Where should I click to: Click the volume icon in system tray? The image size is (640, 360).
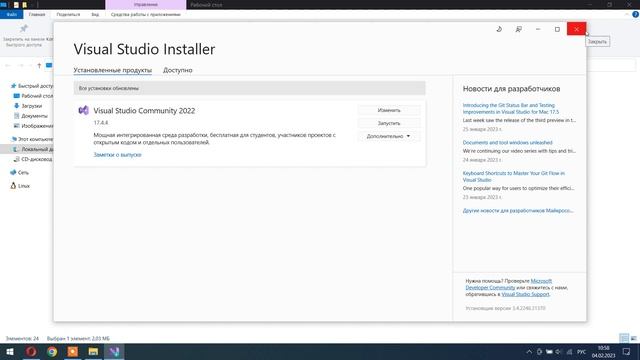[559, 351]
